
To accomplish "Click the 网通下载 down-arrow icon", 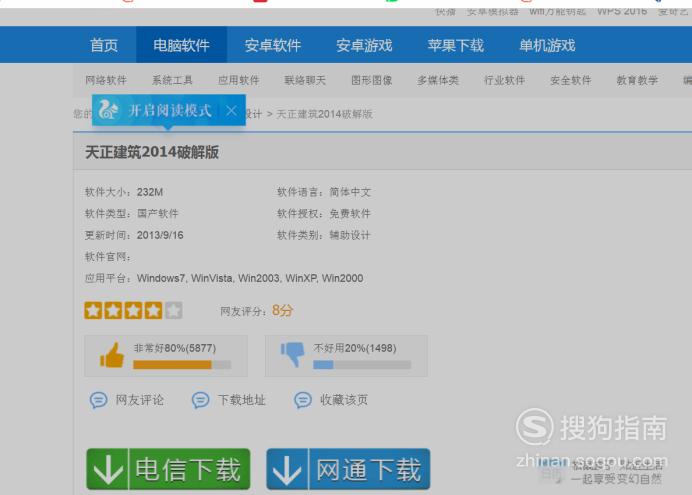I will point(287,470).
